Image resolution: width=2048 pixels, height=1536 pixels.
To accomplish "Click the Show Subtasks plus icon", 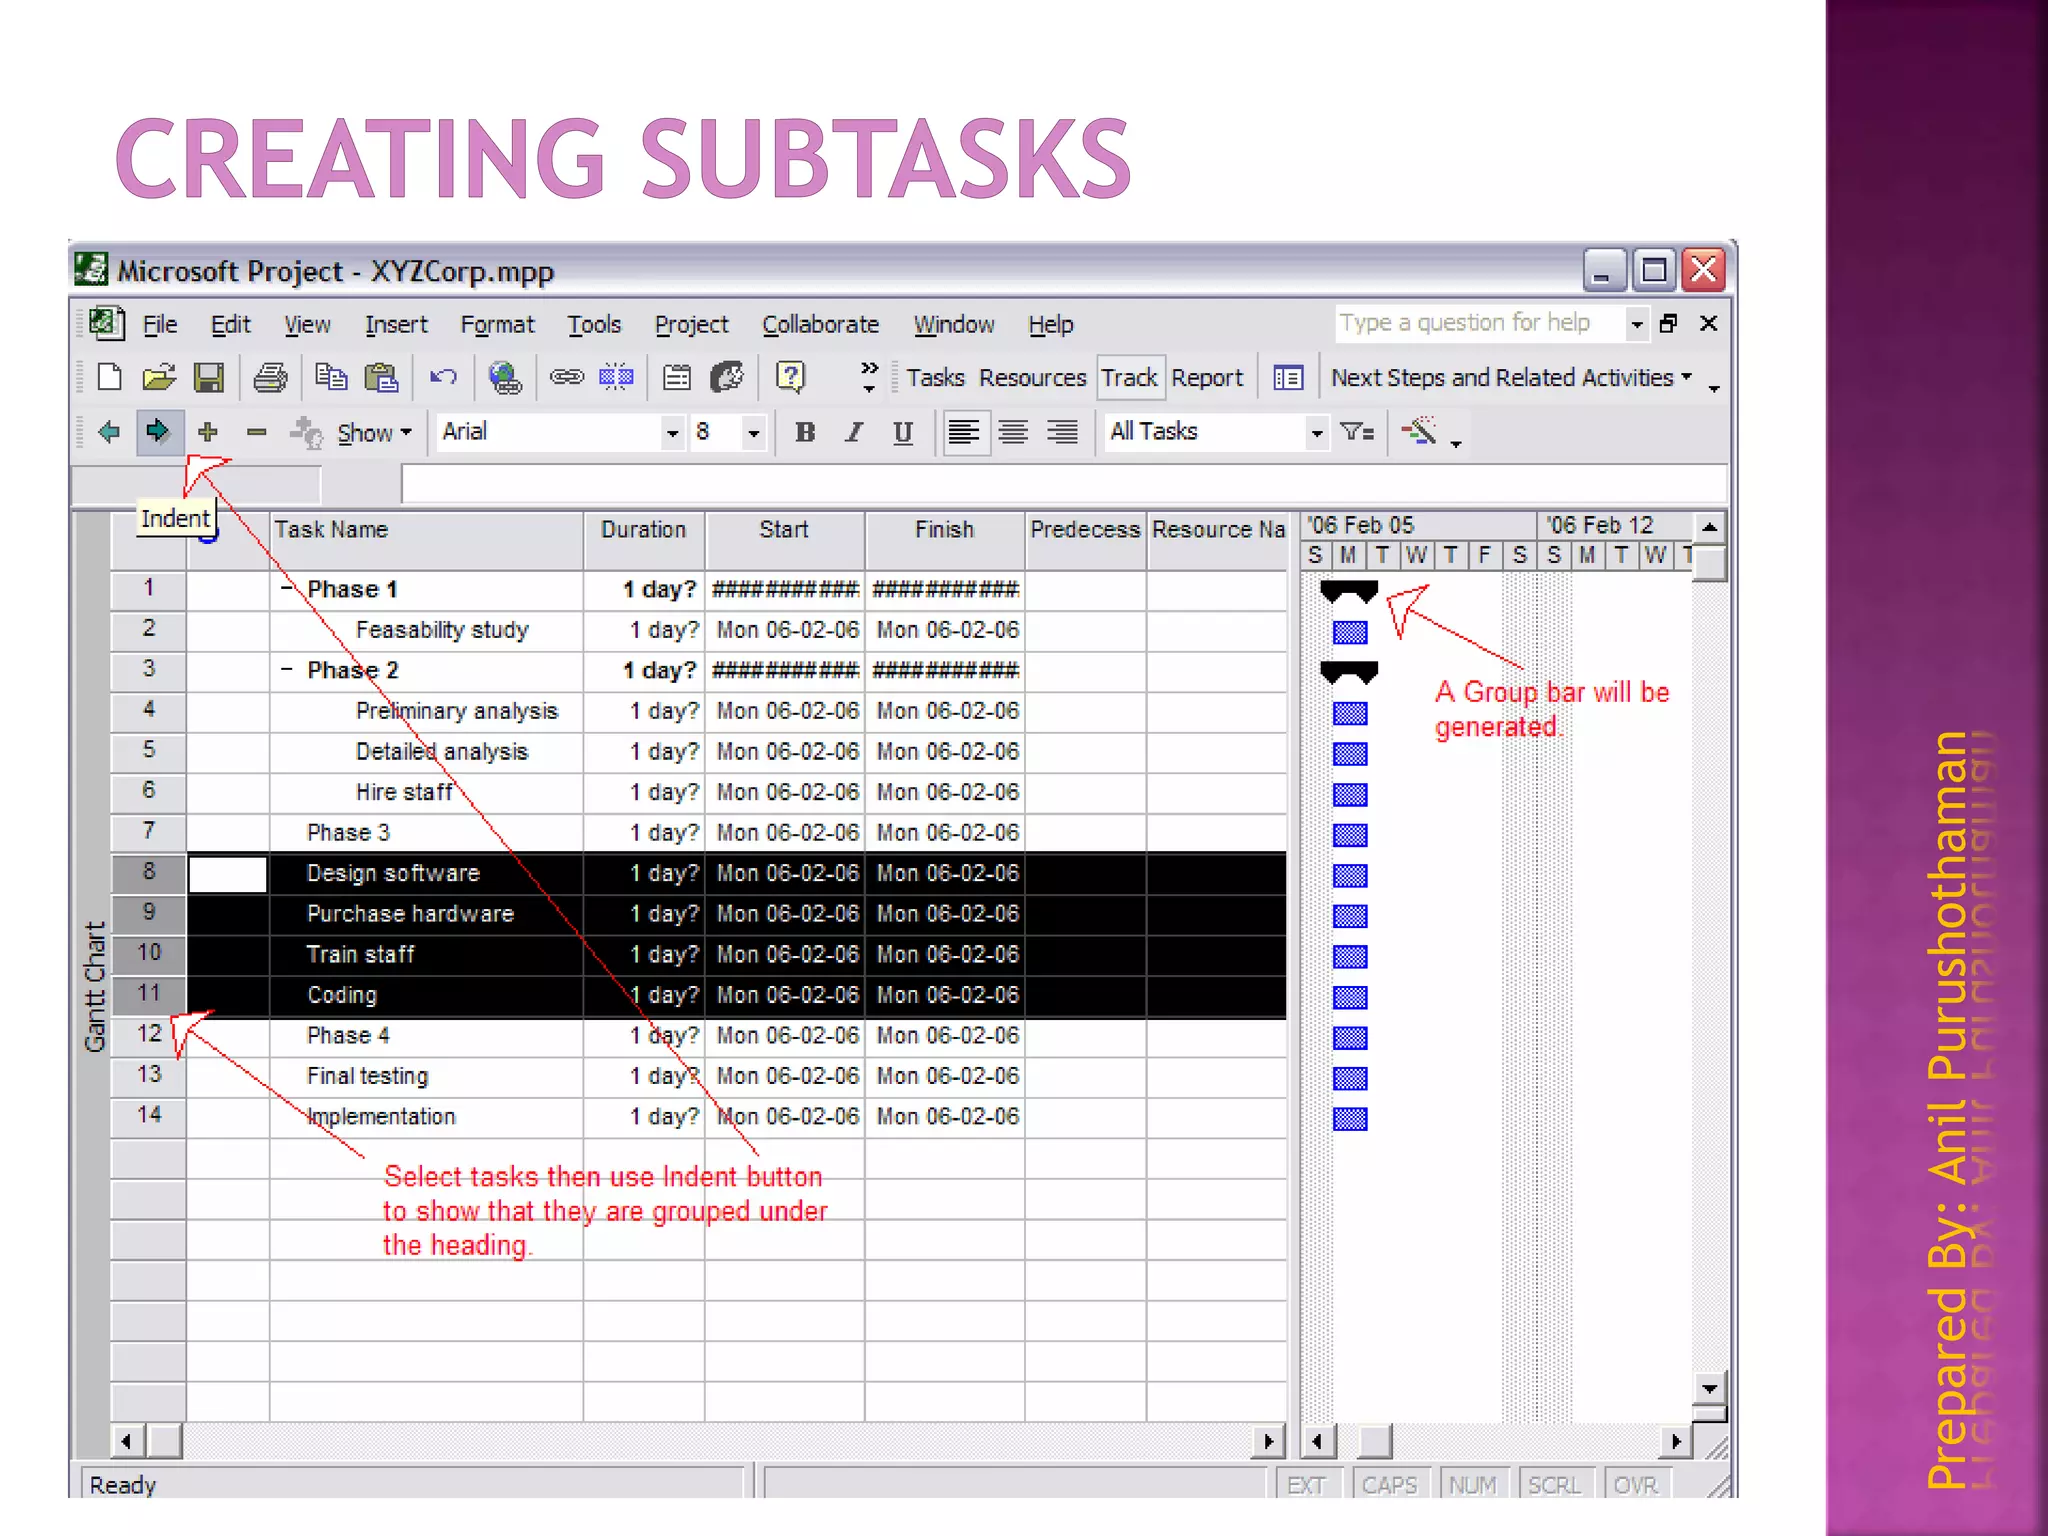I will coord(208,432).
